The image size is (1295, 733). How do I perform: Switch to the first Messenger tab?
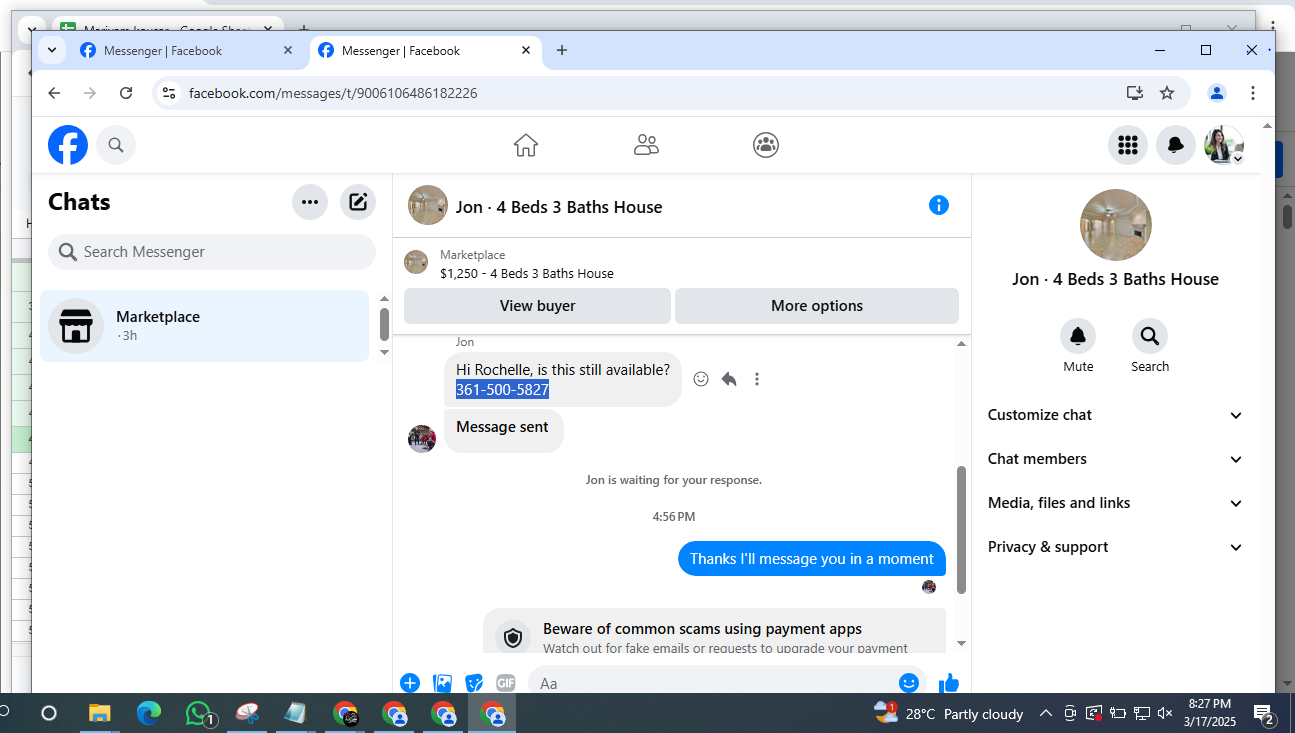(x=188, y=50)
